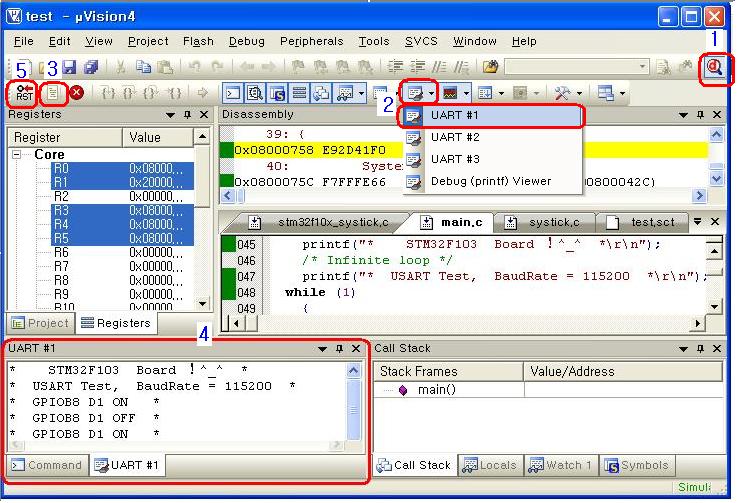Click the Analysis windows icon

pos(450,93)
